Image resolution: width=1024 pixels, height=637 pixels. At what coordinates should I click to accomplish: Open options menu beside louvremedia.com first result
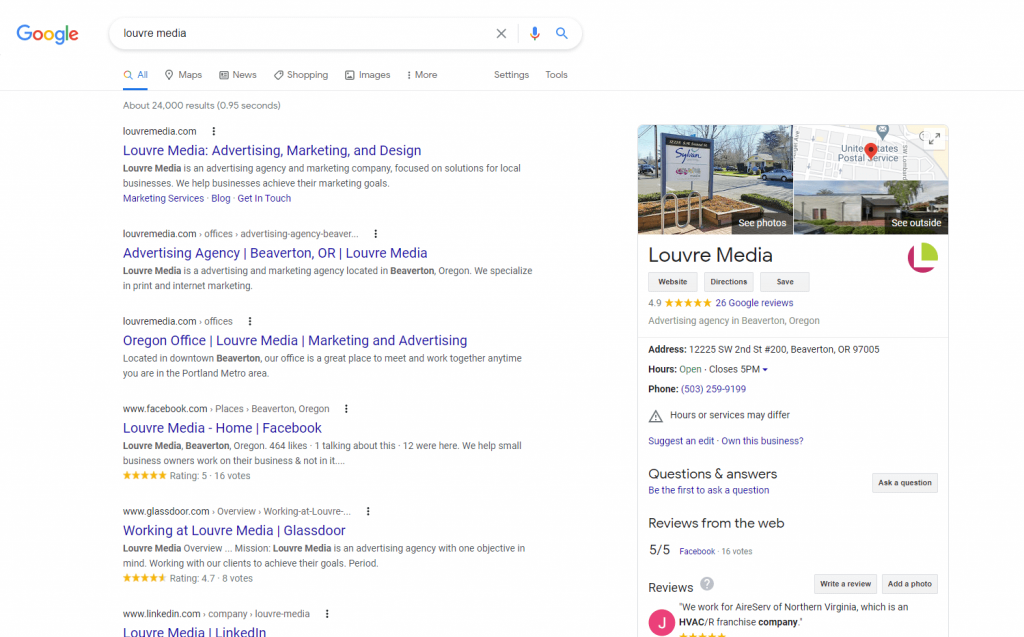[214, 131]
